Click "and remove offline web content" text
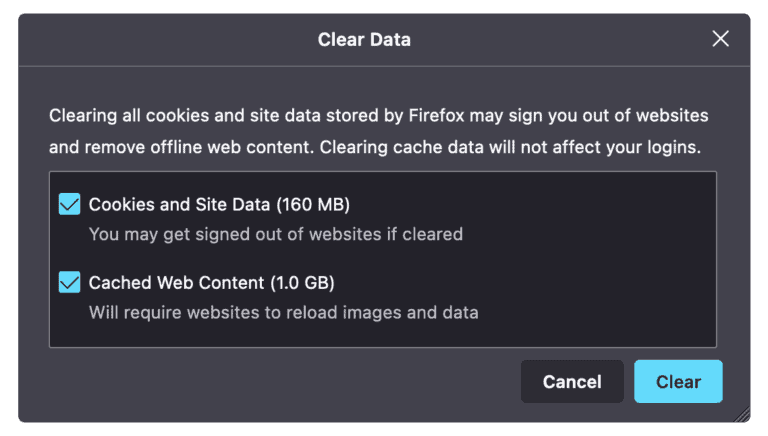This screenshot has width=768, height=436. point(180,148)
